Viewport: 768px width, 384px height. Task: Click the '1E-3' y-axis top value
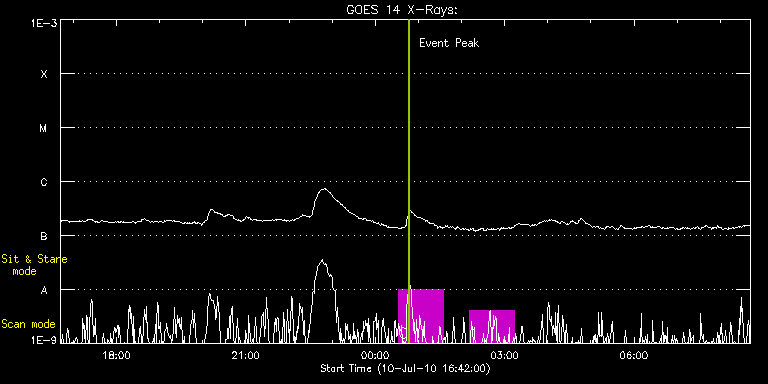click(x=43, y=23)
